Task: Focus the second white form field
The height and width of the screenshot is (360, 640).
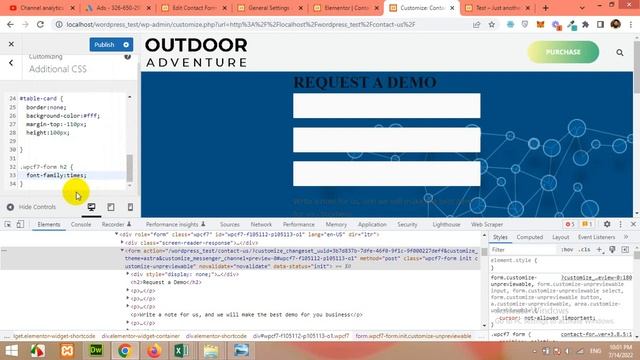Action: pyautogui.click(x=387, y=140)
